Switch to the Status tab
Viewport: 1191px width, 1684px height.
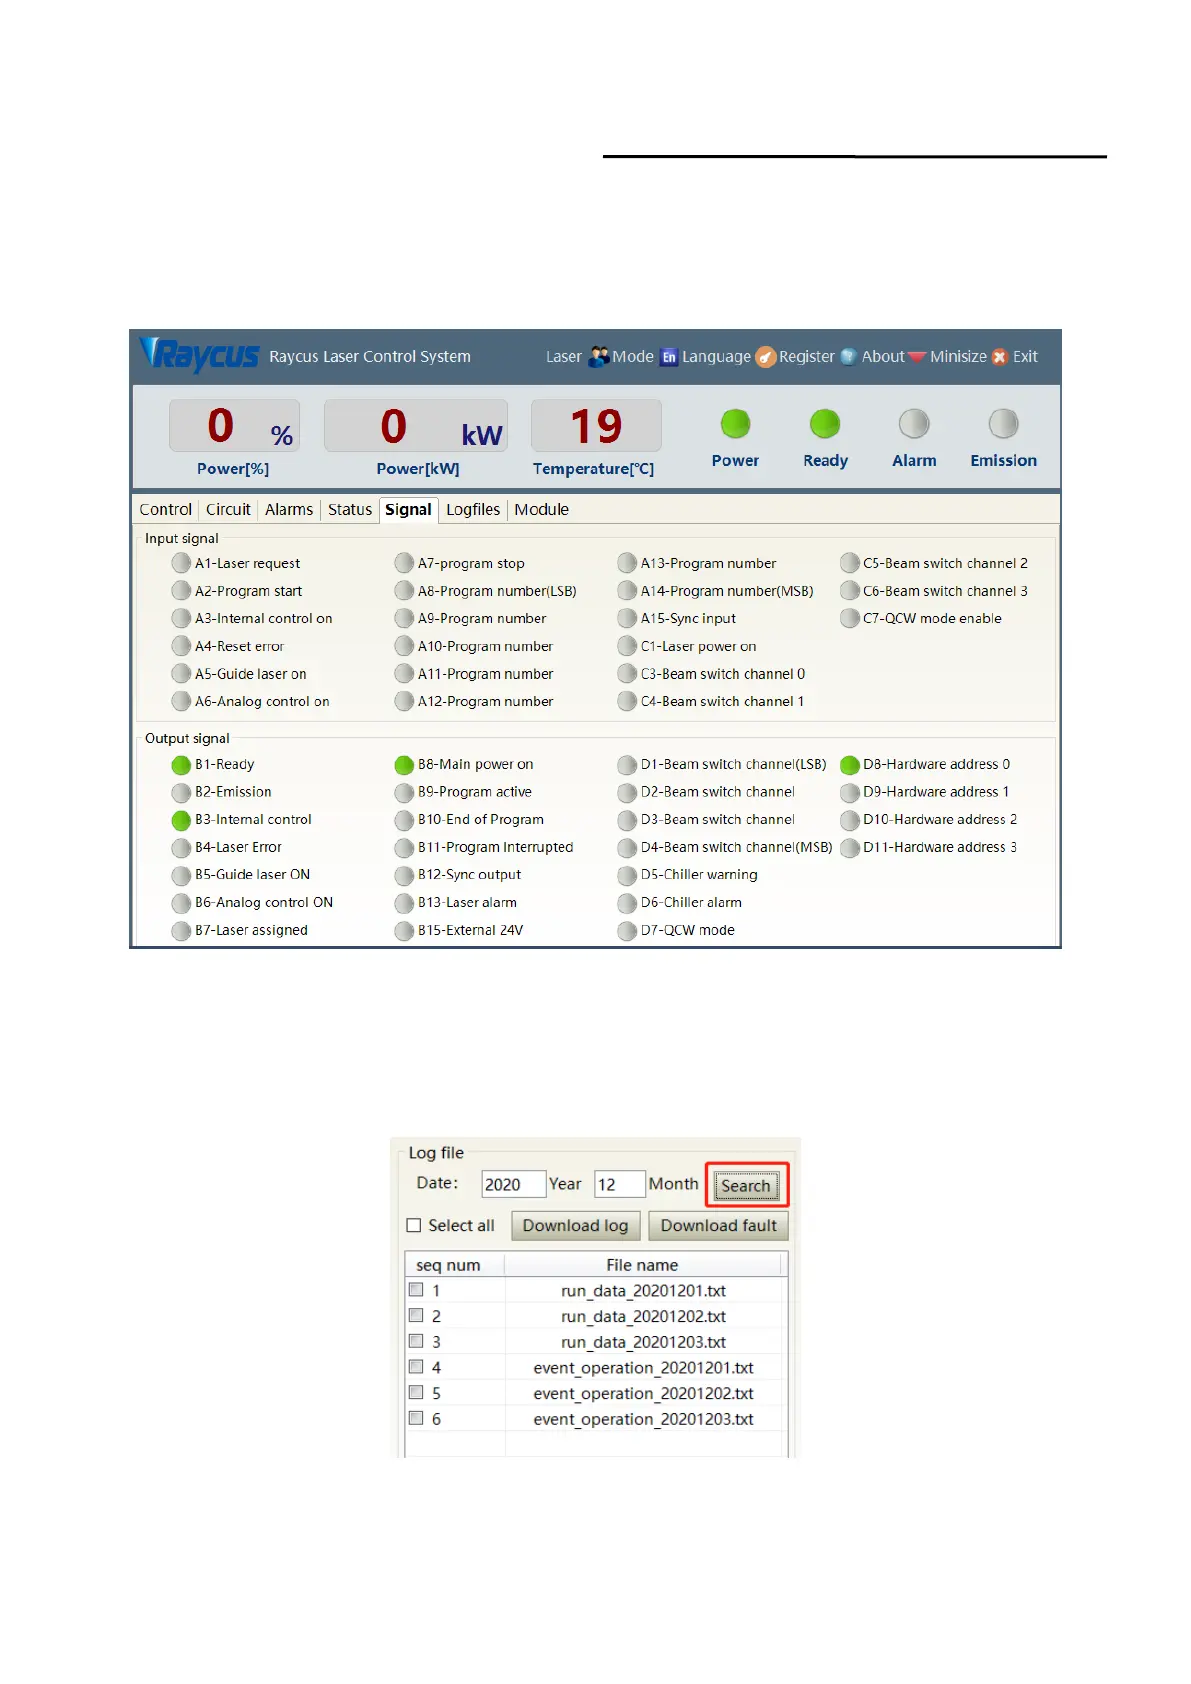coord(350,509)
